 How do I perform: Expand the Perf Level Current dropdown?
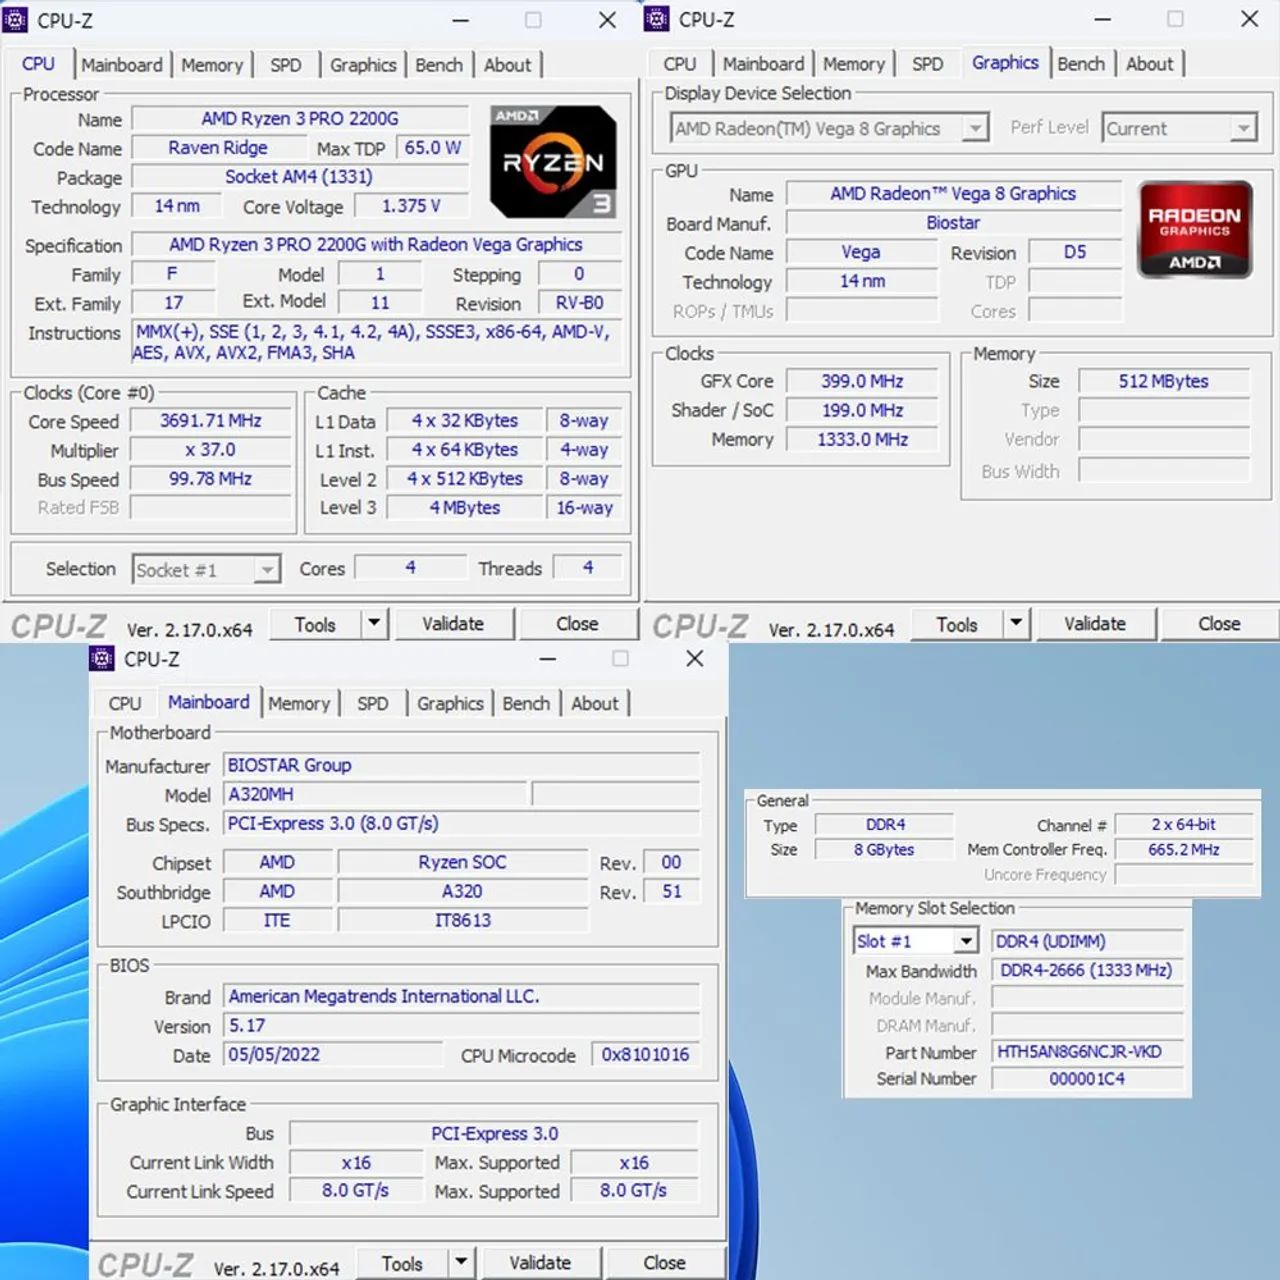(1243, 128)
